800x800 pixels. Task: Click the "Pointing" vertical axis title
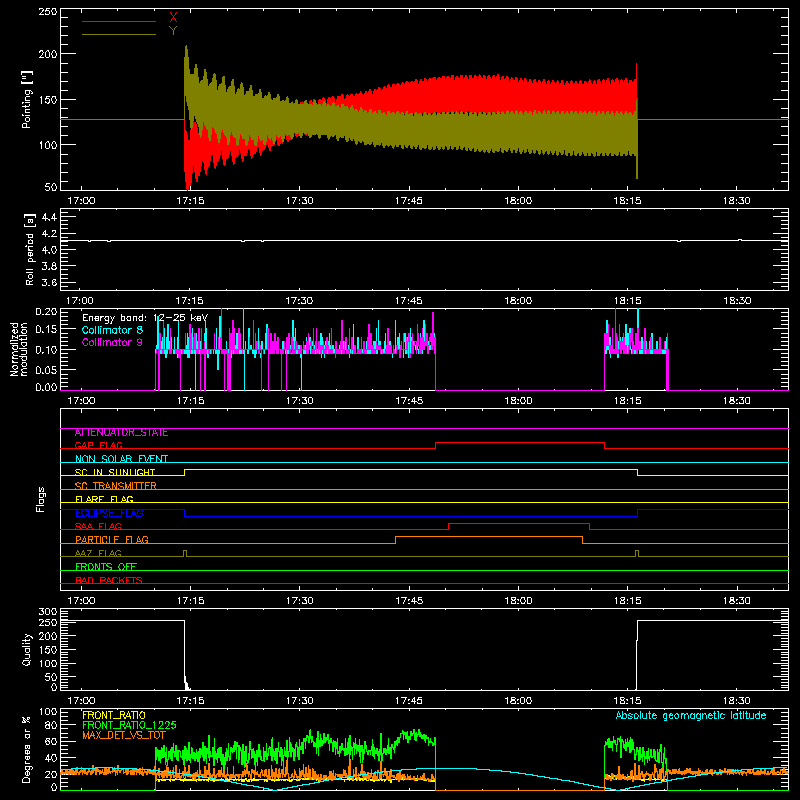27,99
